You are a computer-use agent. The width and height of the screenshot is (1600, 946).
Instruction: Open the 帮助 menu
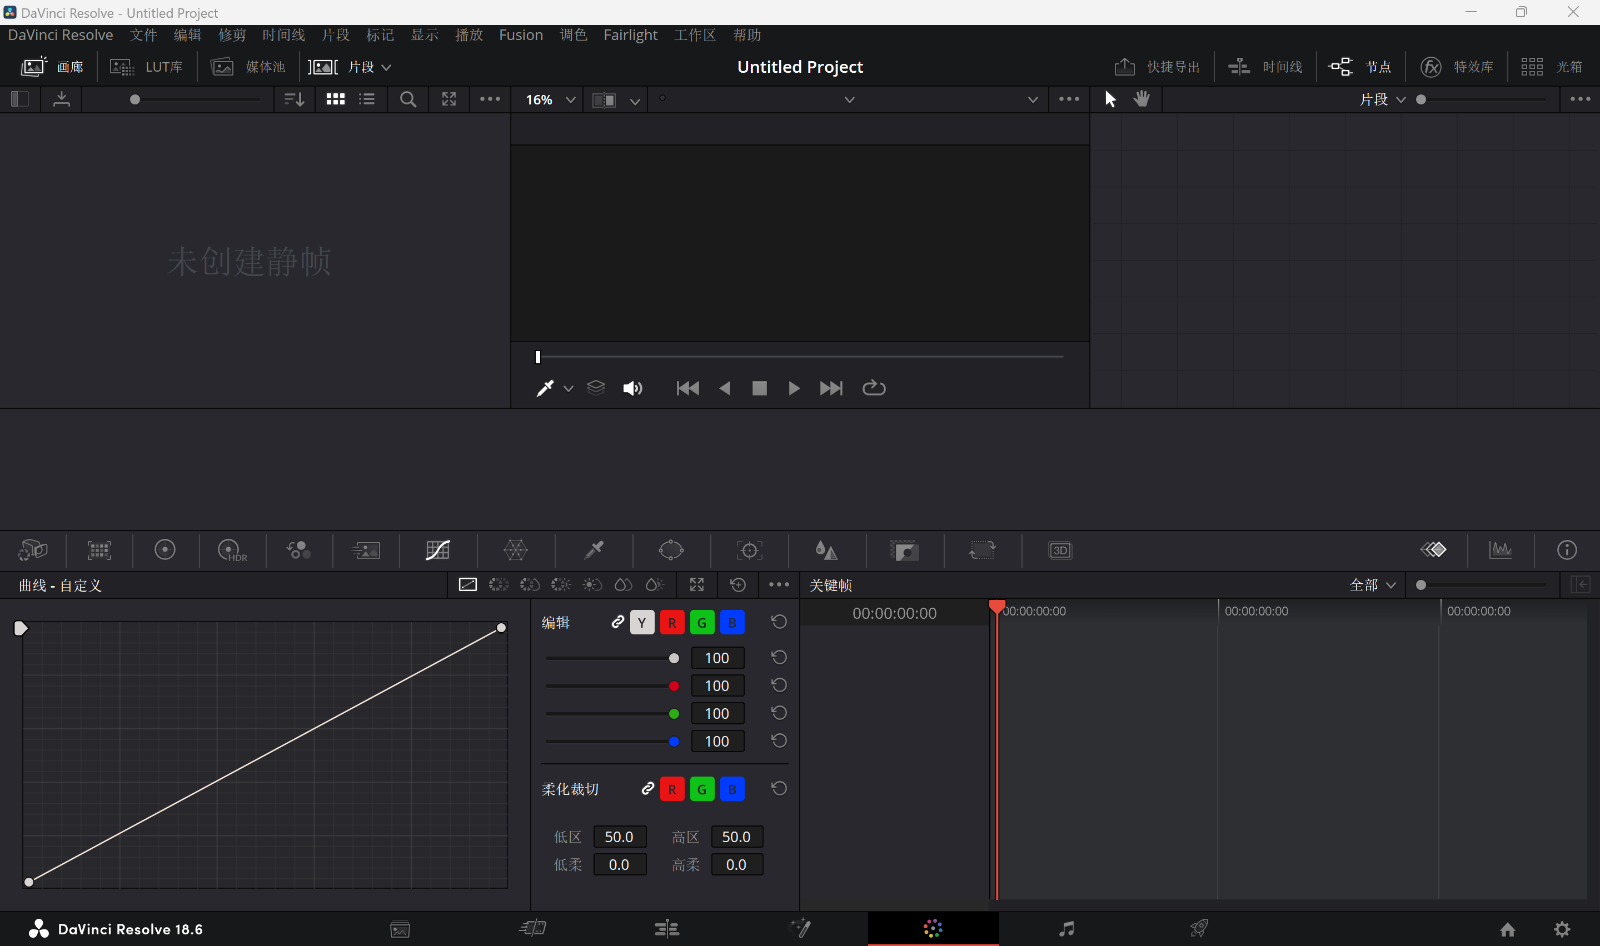747,35
